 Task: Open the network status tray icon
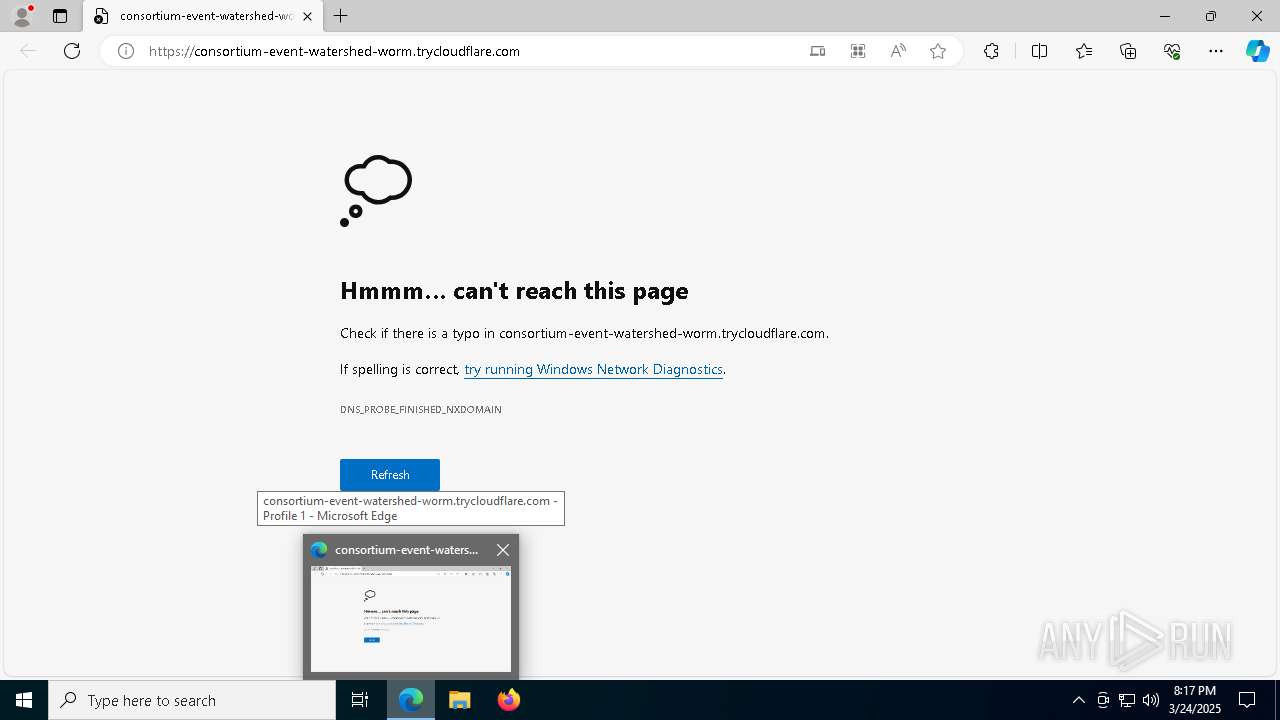click(1127, 700)
